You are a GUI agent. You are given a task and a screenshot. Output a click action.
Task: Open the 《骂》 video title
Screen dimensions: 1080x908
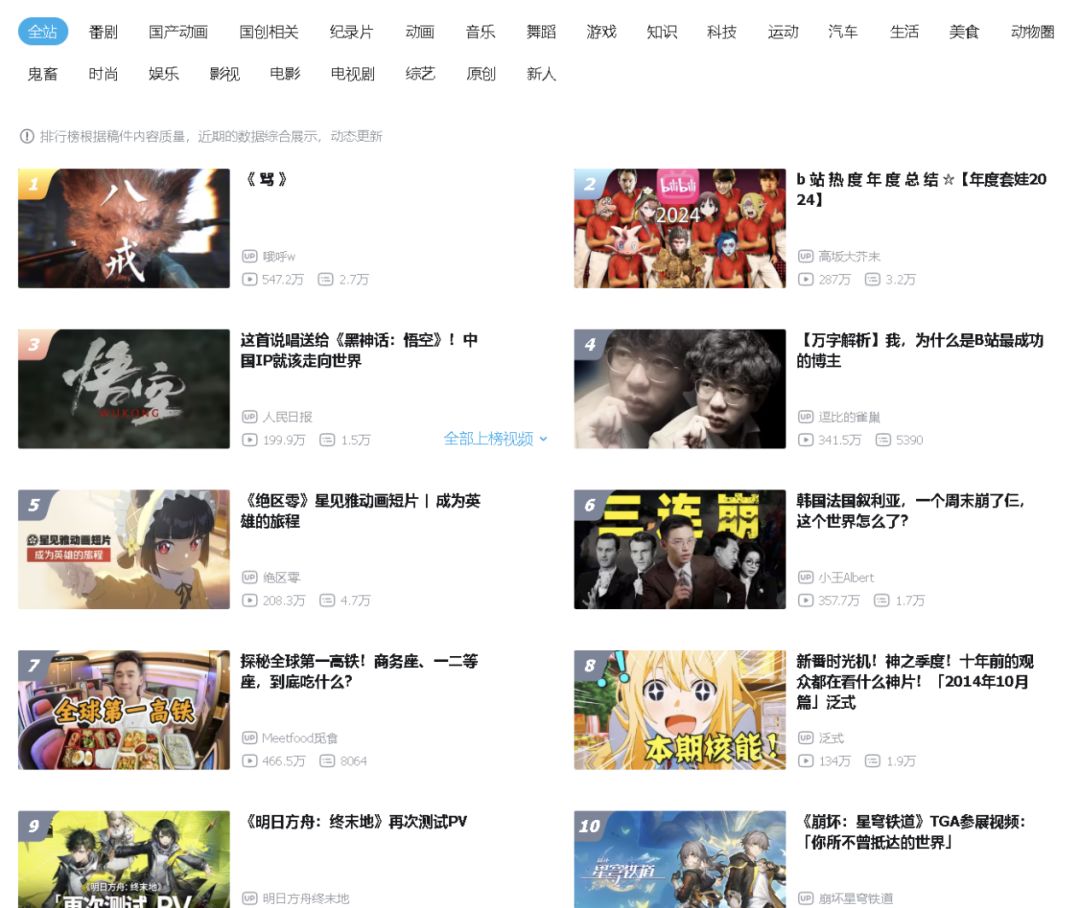(x=267, y=180)
